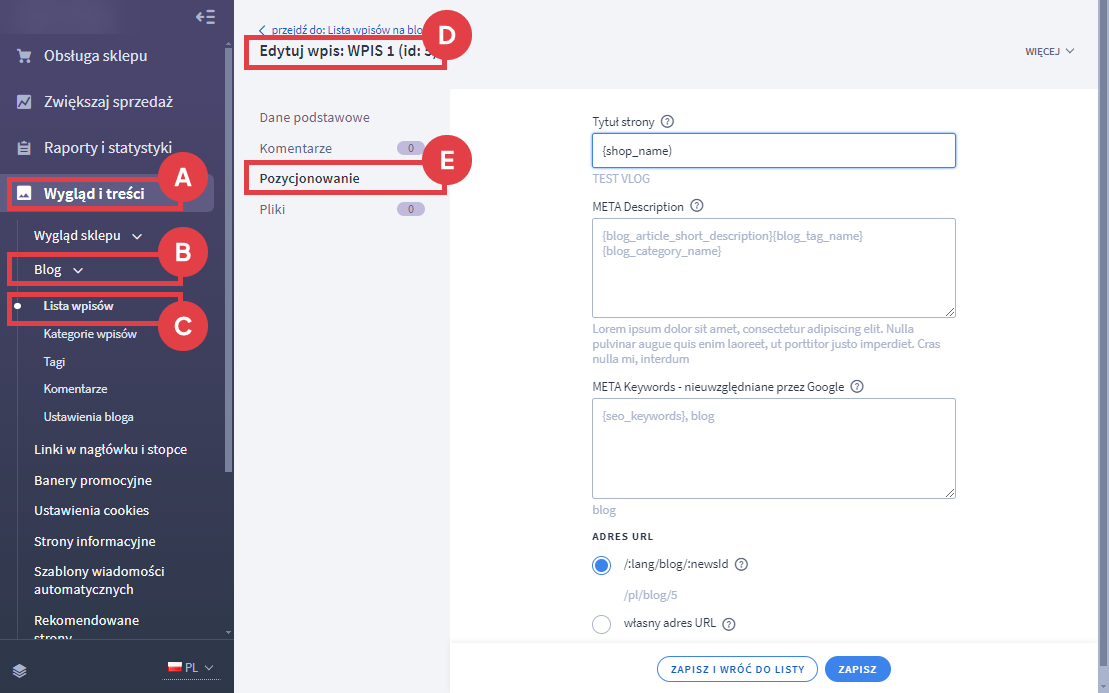Click the shopping cart icon for Obsługa sklepu
Screen dimensions: 1109x693
(24, 56)
